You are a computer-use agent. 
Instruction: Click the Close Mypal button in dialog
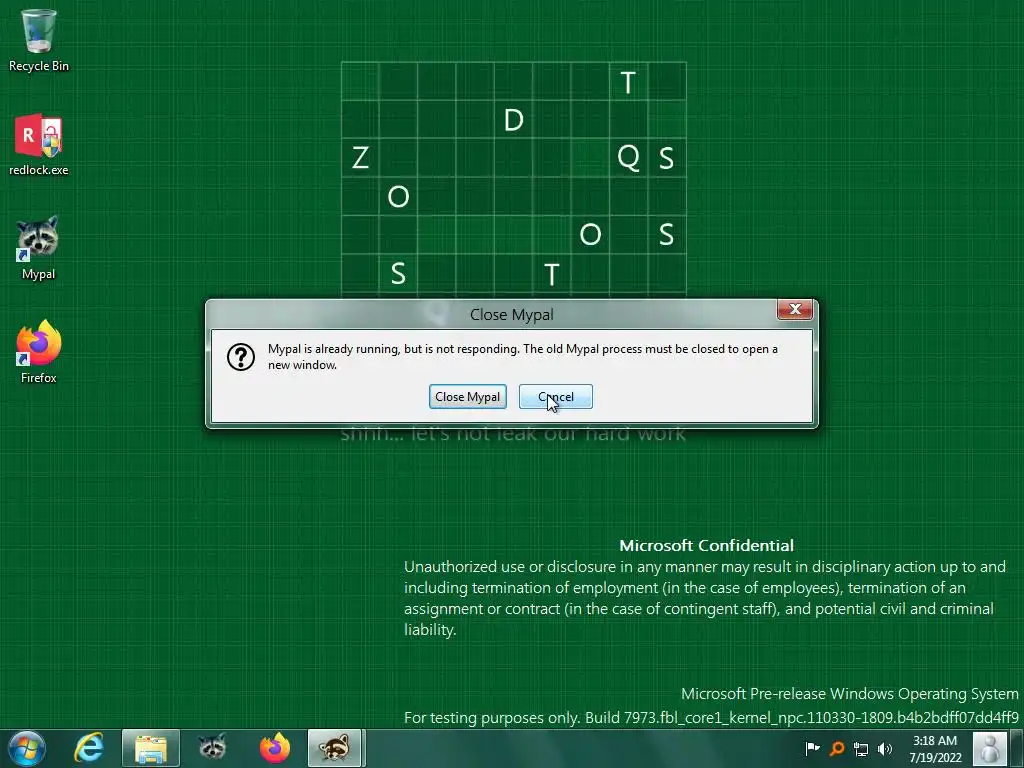click(x=468, y=397)
